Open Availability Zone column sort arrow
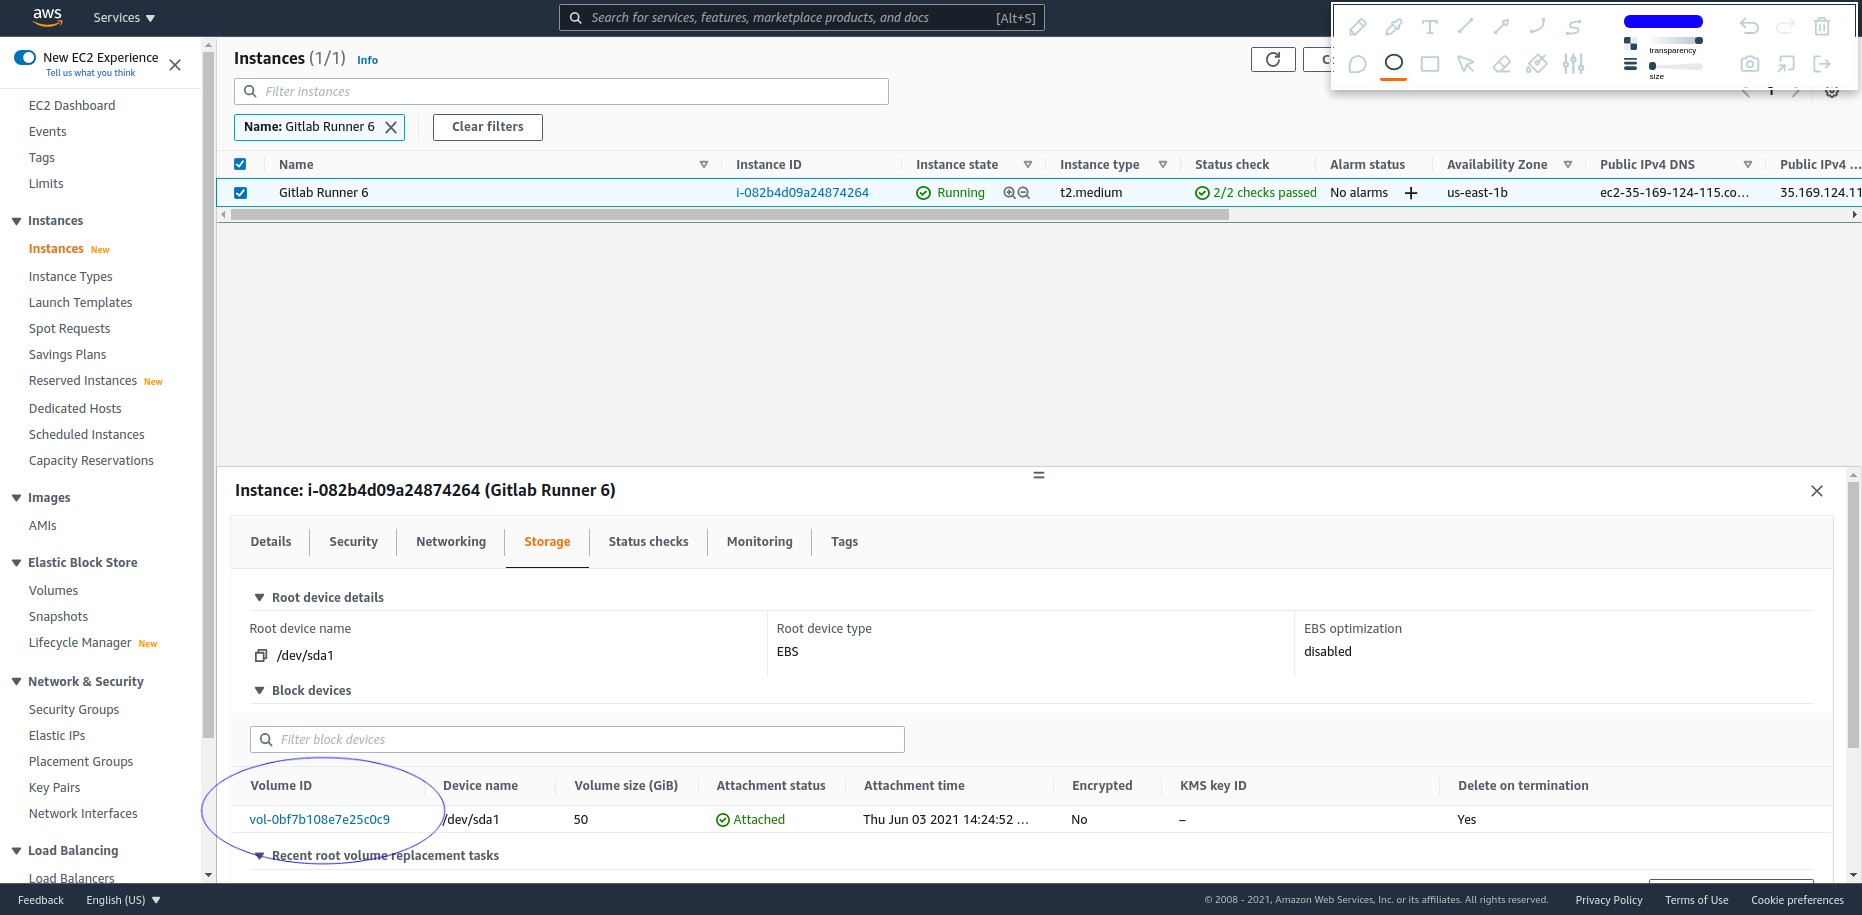Image resolution: width=1862 pixels, height=915 pixels. [1568, 165]
